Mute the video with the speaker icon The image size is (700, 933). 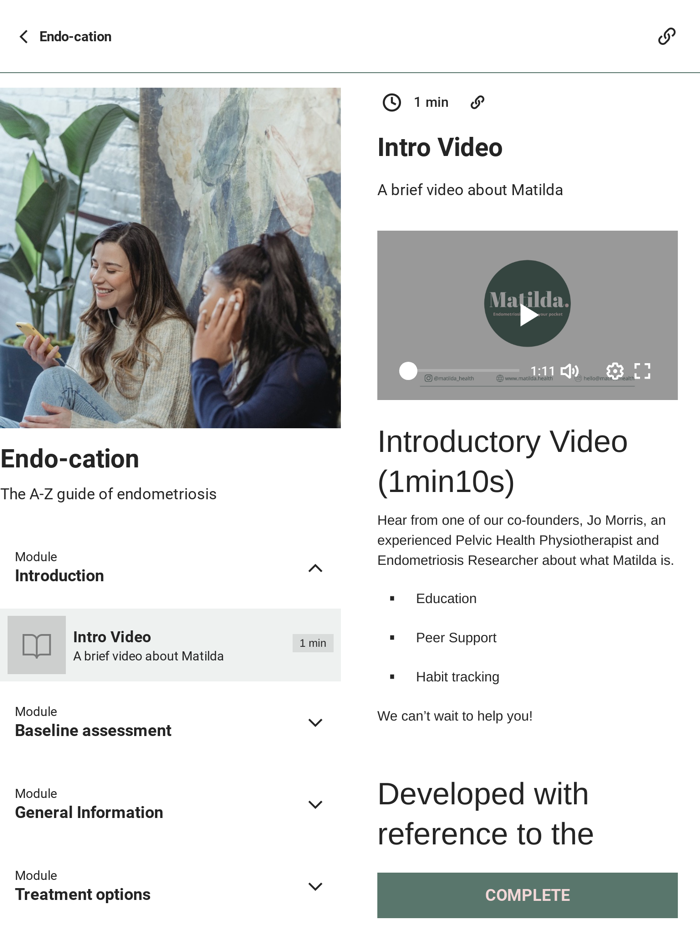[x=570, y=371]
